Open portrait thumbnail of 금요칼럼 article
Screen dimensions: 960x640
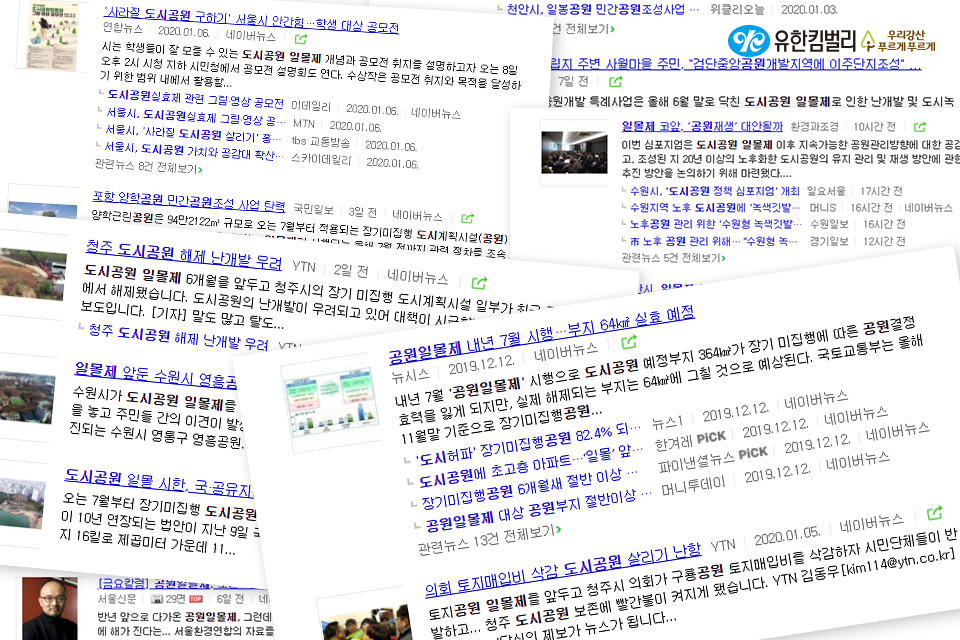coord(50,608)
